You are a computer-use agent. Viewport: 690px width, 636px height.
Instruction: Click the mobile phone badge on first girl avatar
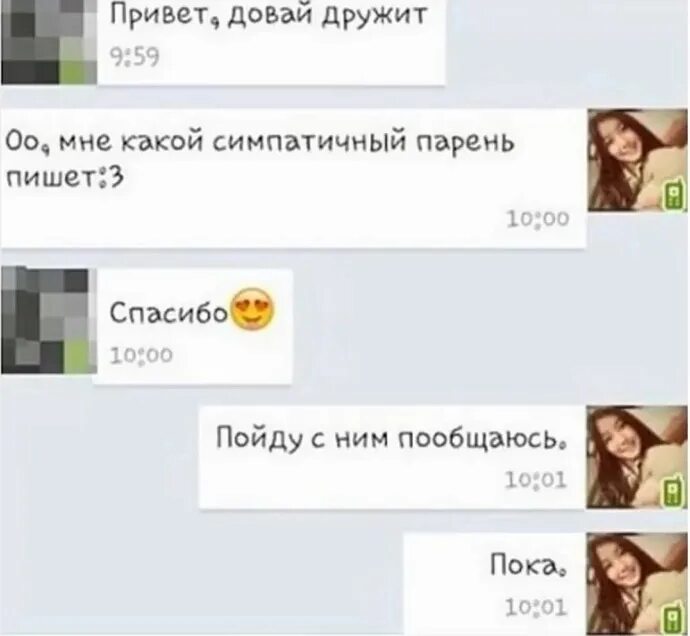675,194
